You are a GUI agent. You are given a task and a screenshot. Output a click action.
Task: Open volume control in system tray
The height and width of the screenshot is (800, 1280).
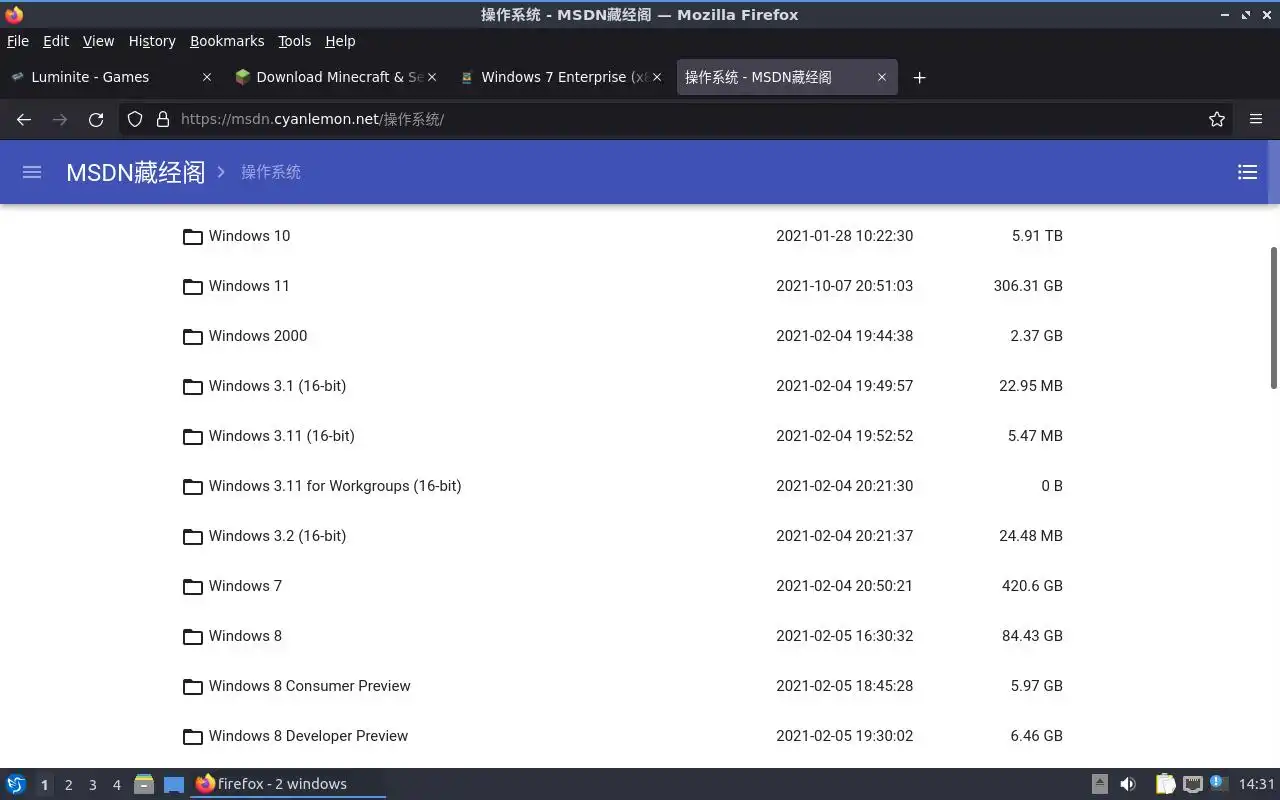(1128, 784)
